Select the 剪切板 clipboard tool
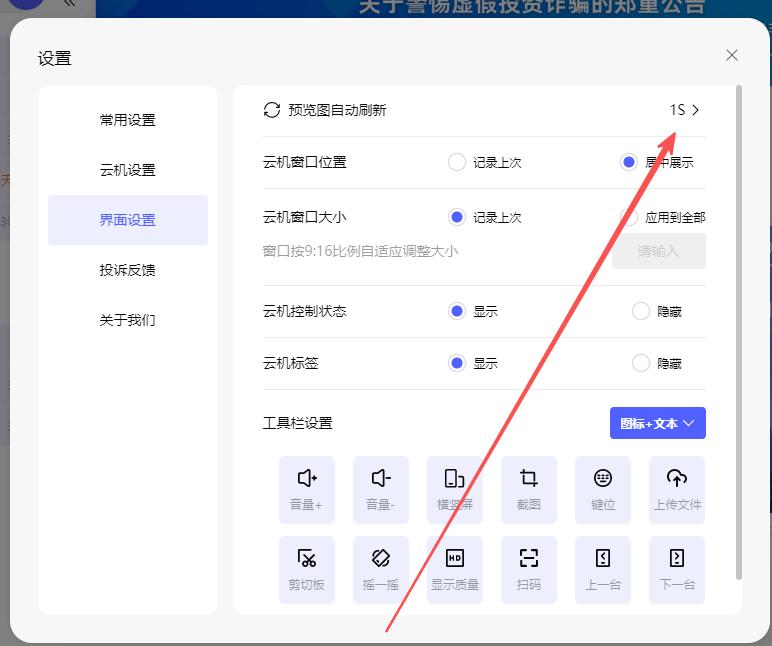This screenshot has height=646, width=772. (x=307, y=570)
